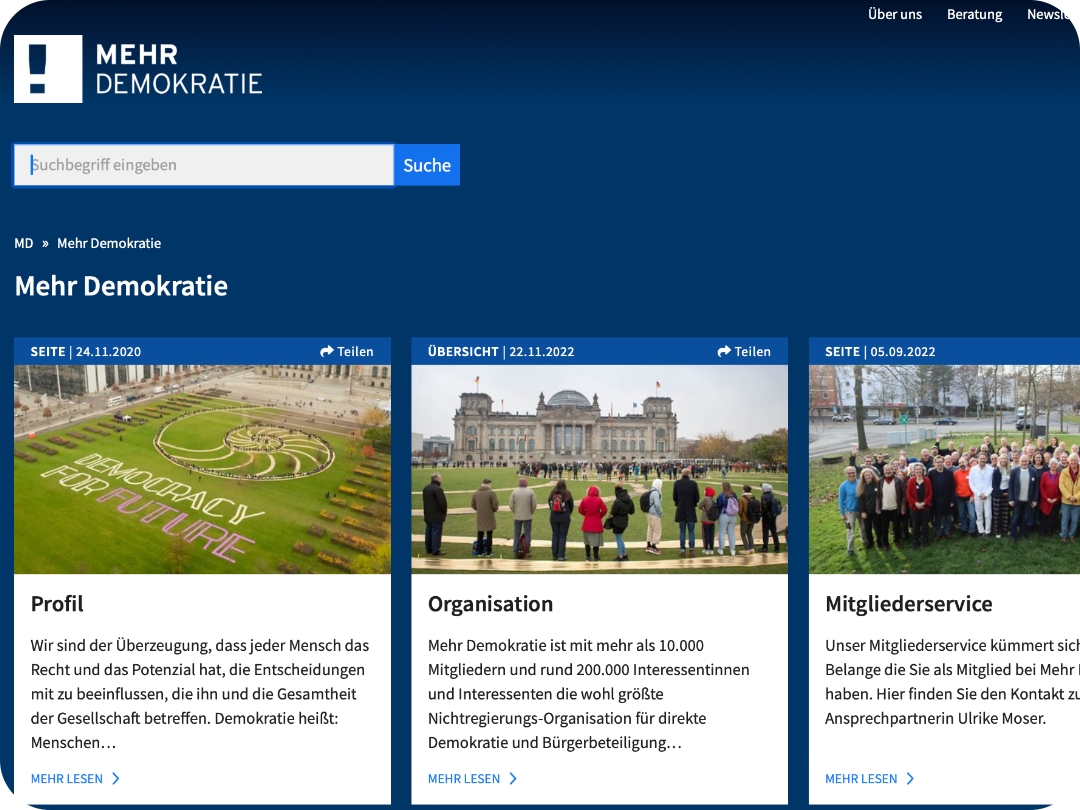Click the ÜBERSICHT | 22.11.2022 label
This screenshot has height=810, width=1080.
click(x=501, y=351)
